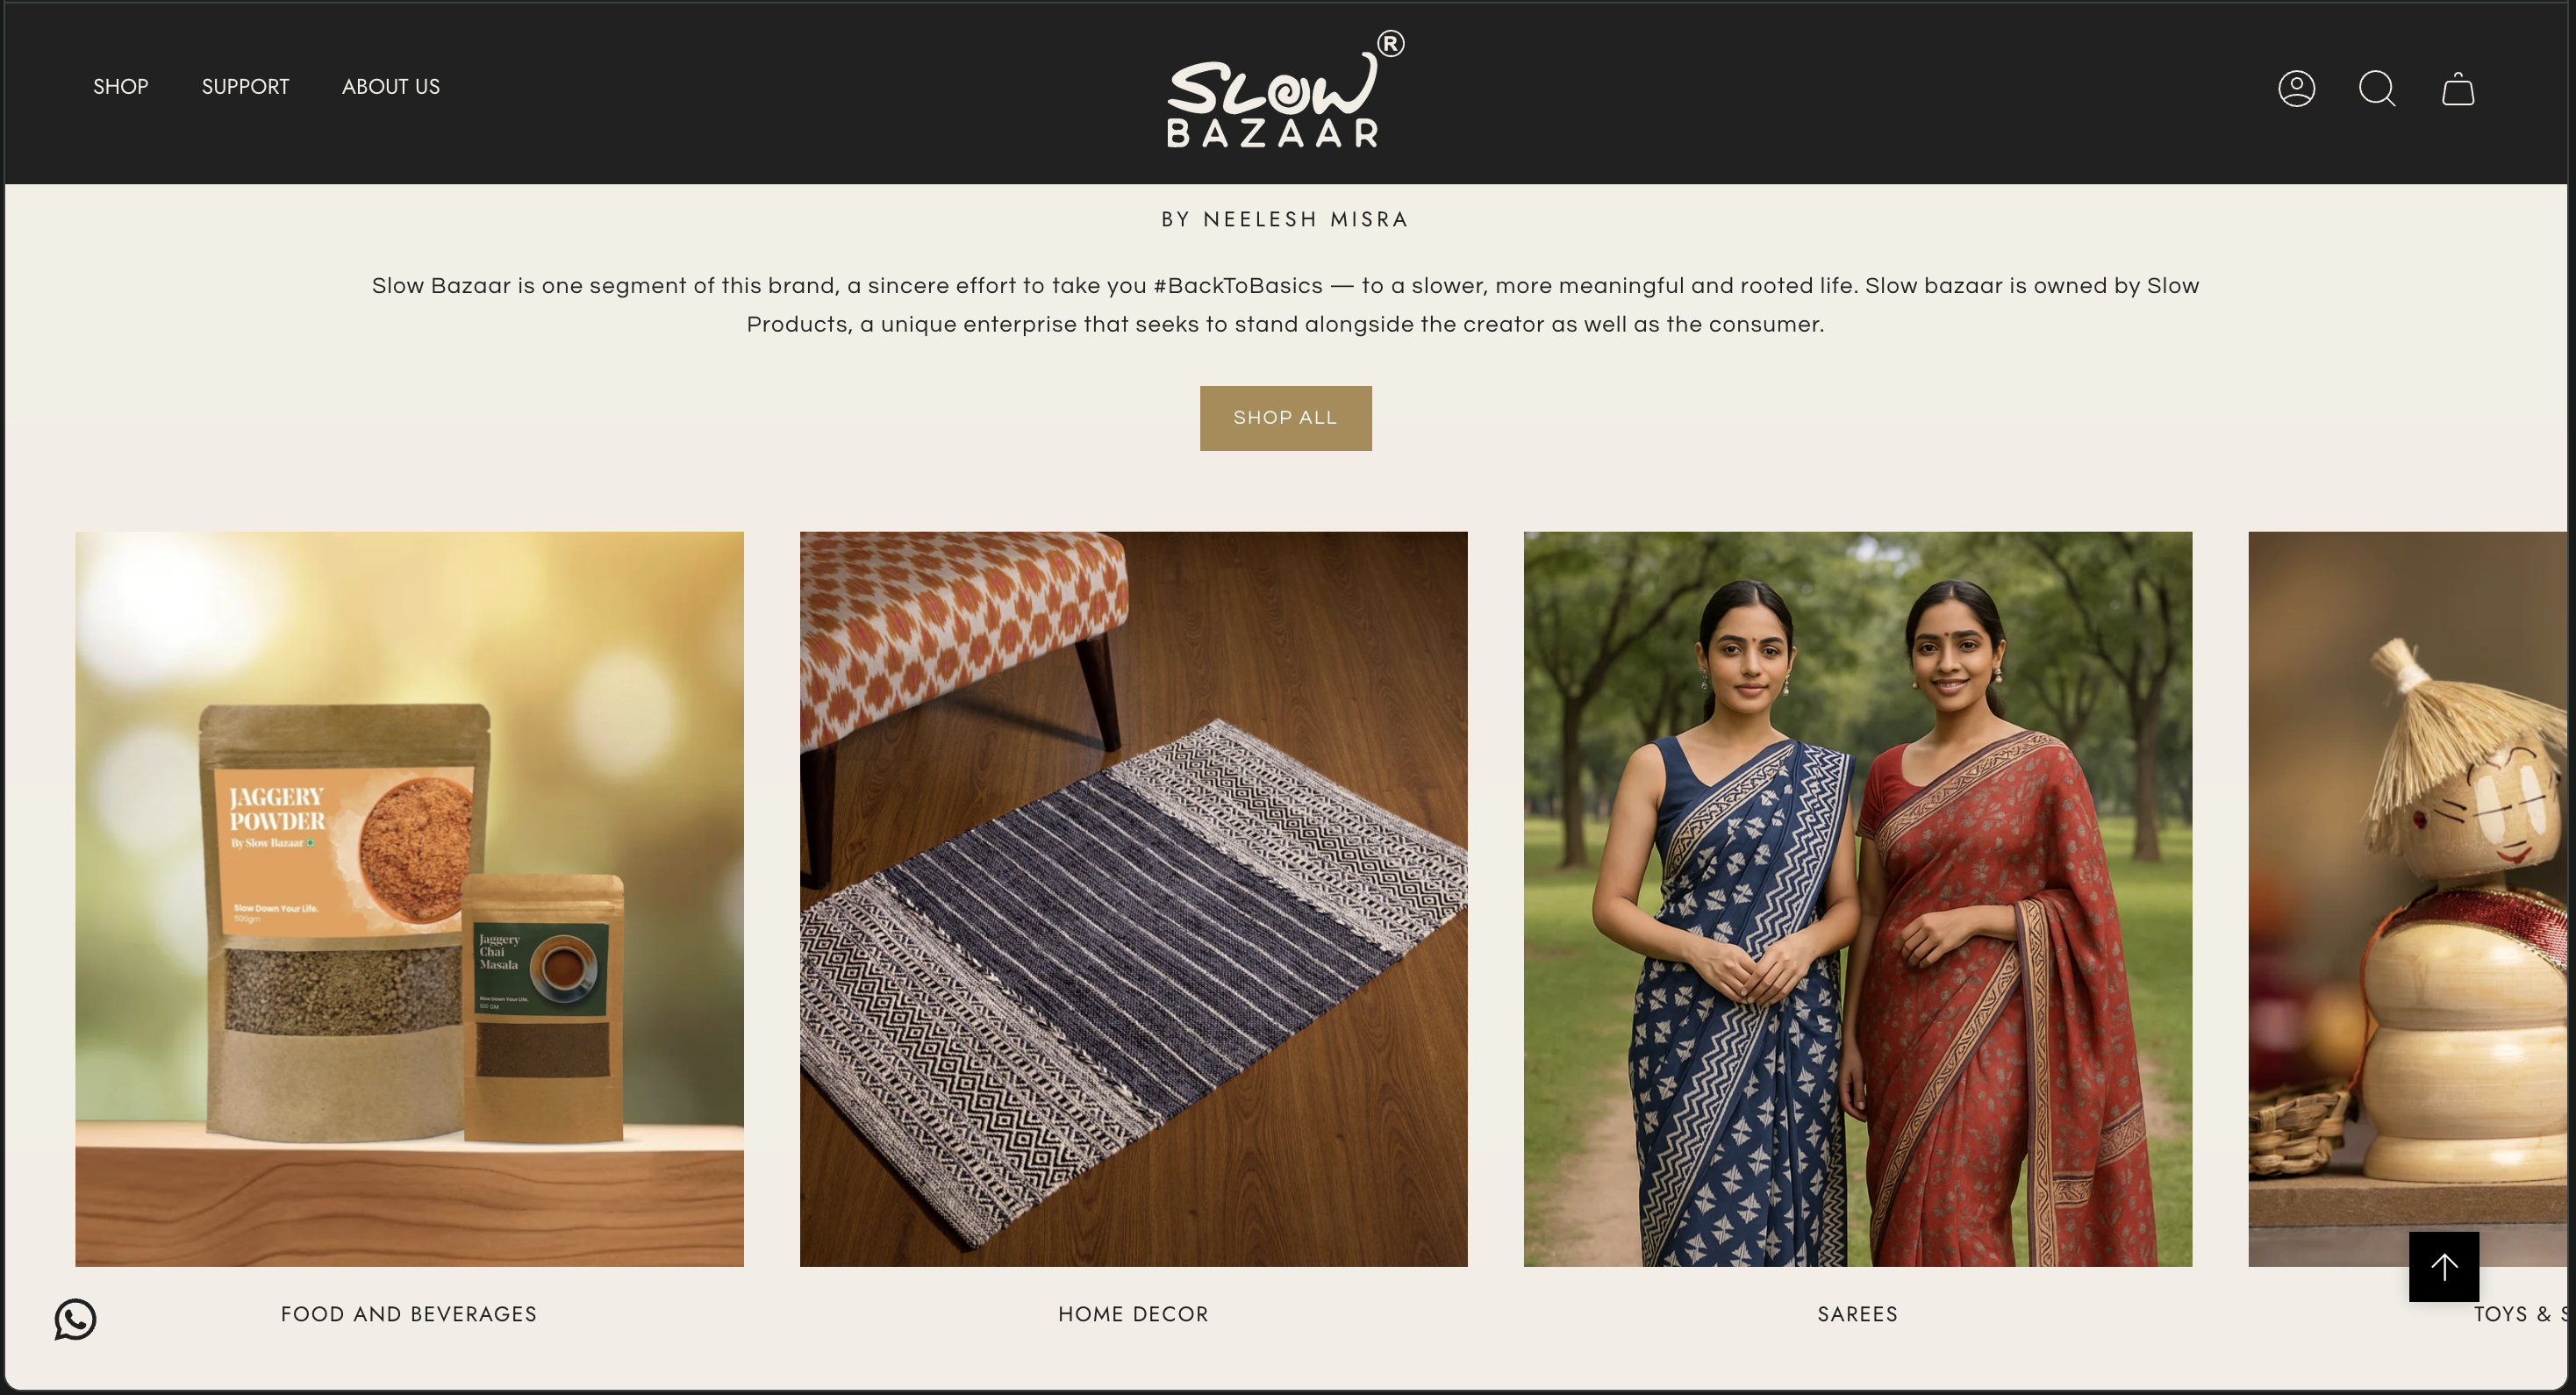Open the Toys category label
This screenshot has width=2576, height=1395.
click(x=2520, y=1314)
